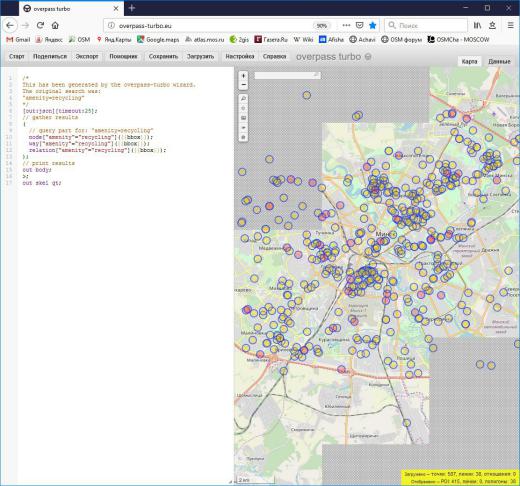Toggle the bookmark star for this page

(373, 25)
